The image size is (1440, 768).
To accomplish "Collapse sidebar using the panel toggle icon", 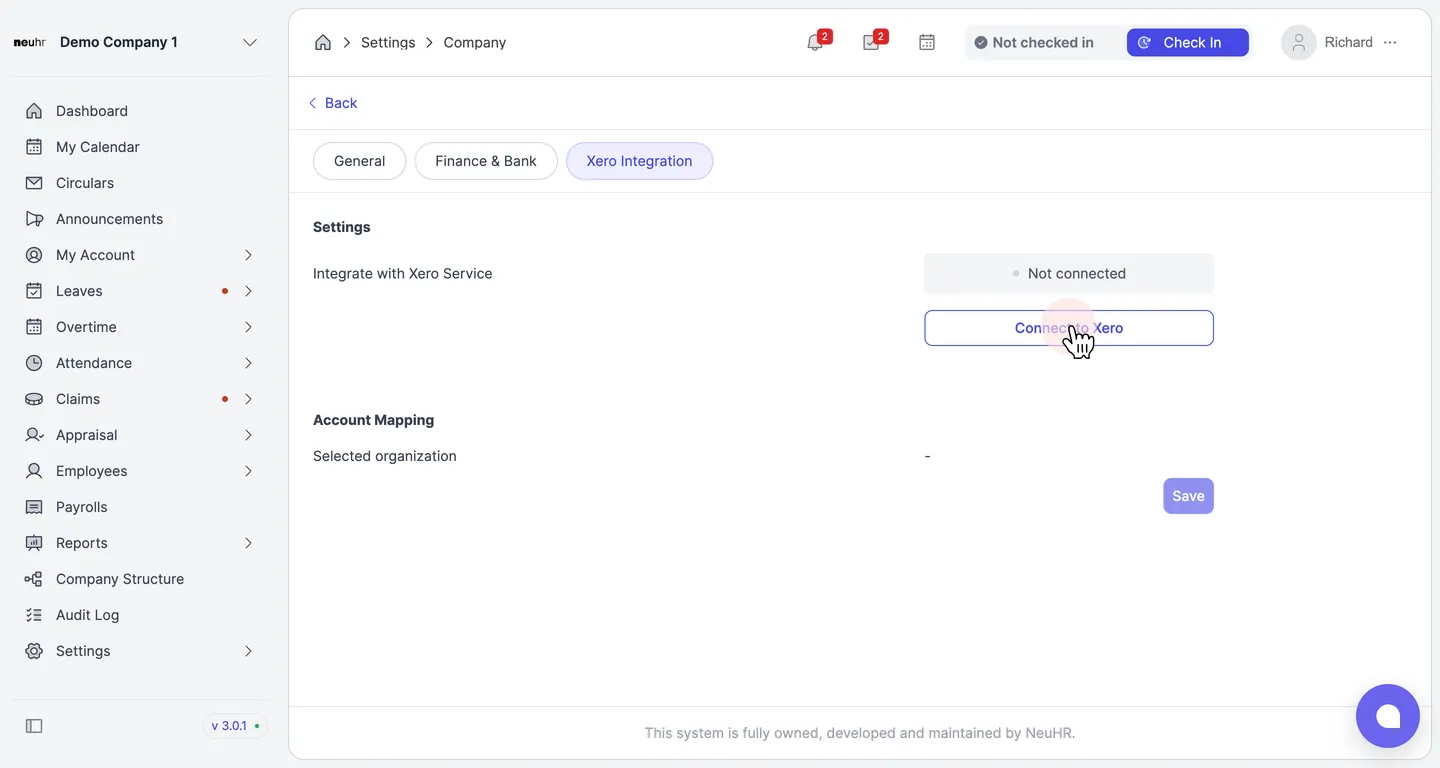I will coord(34,726).
